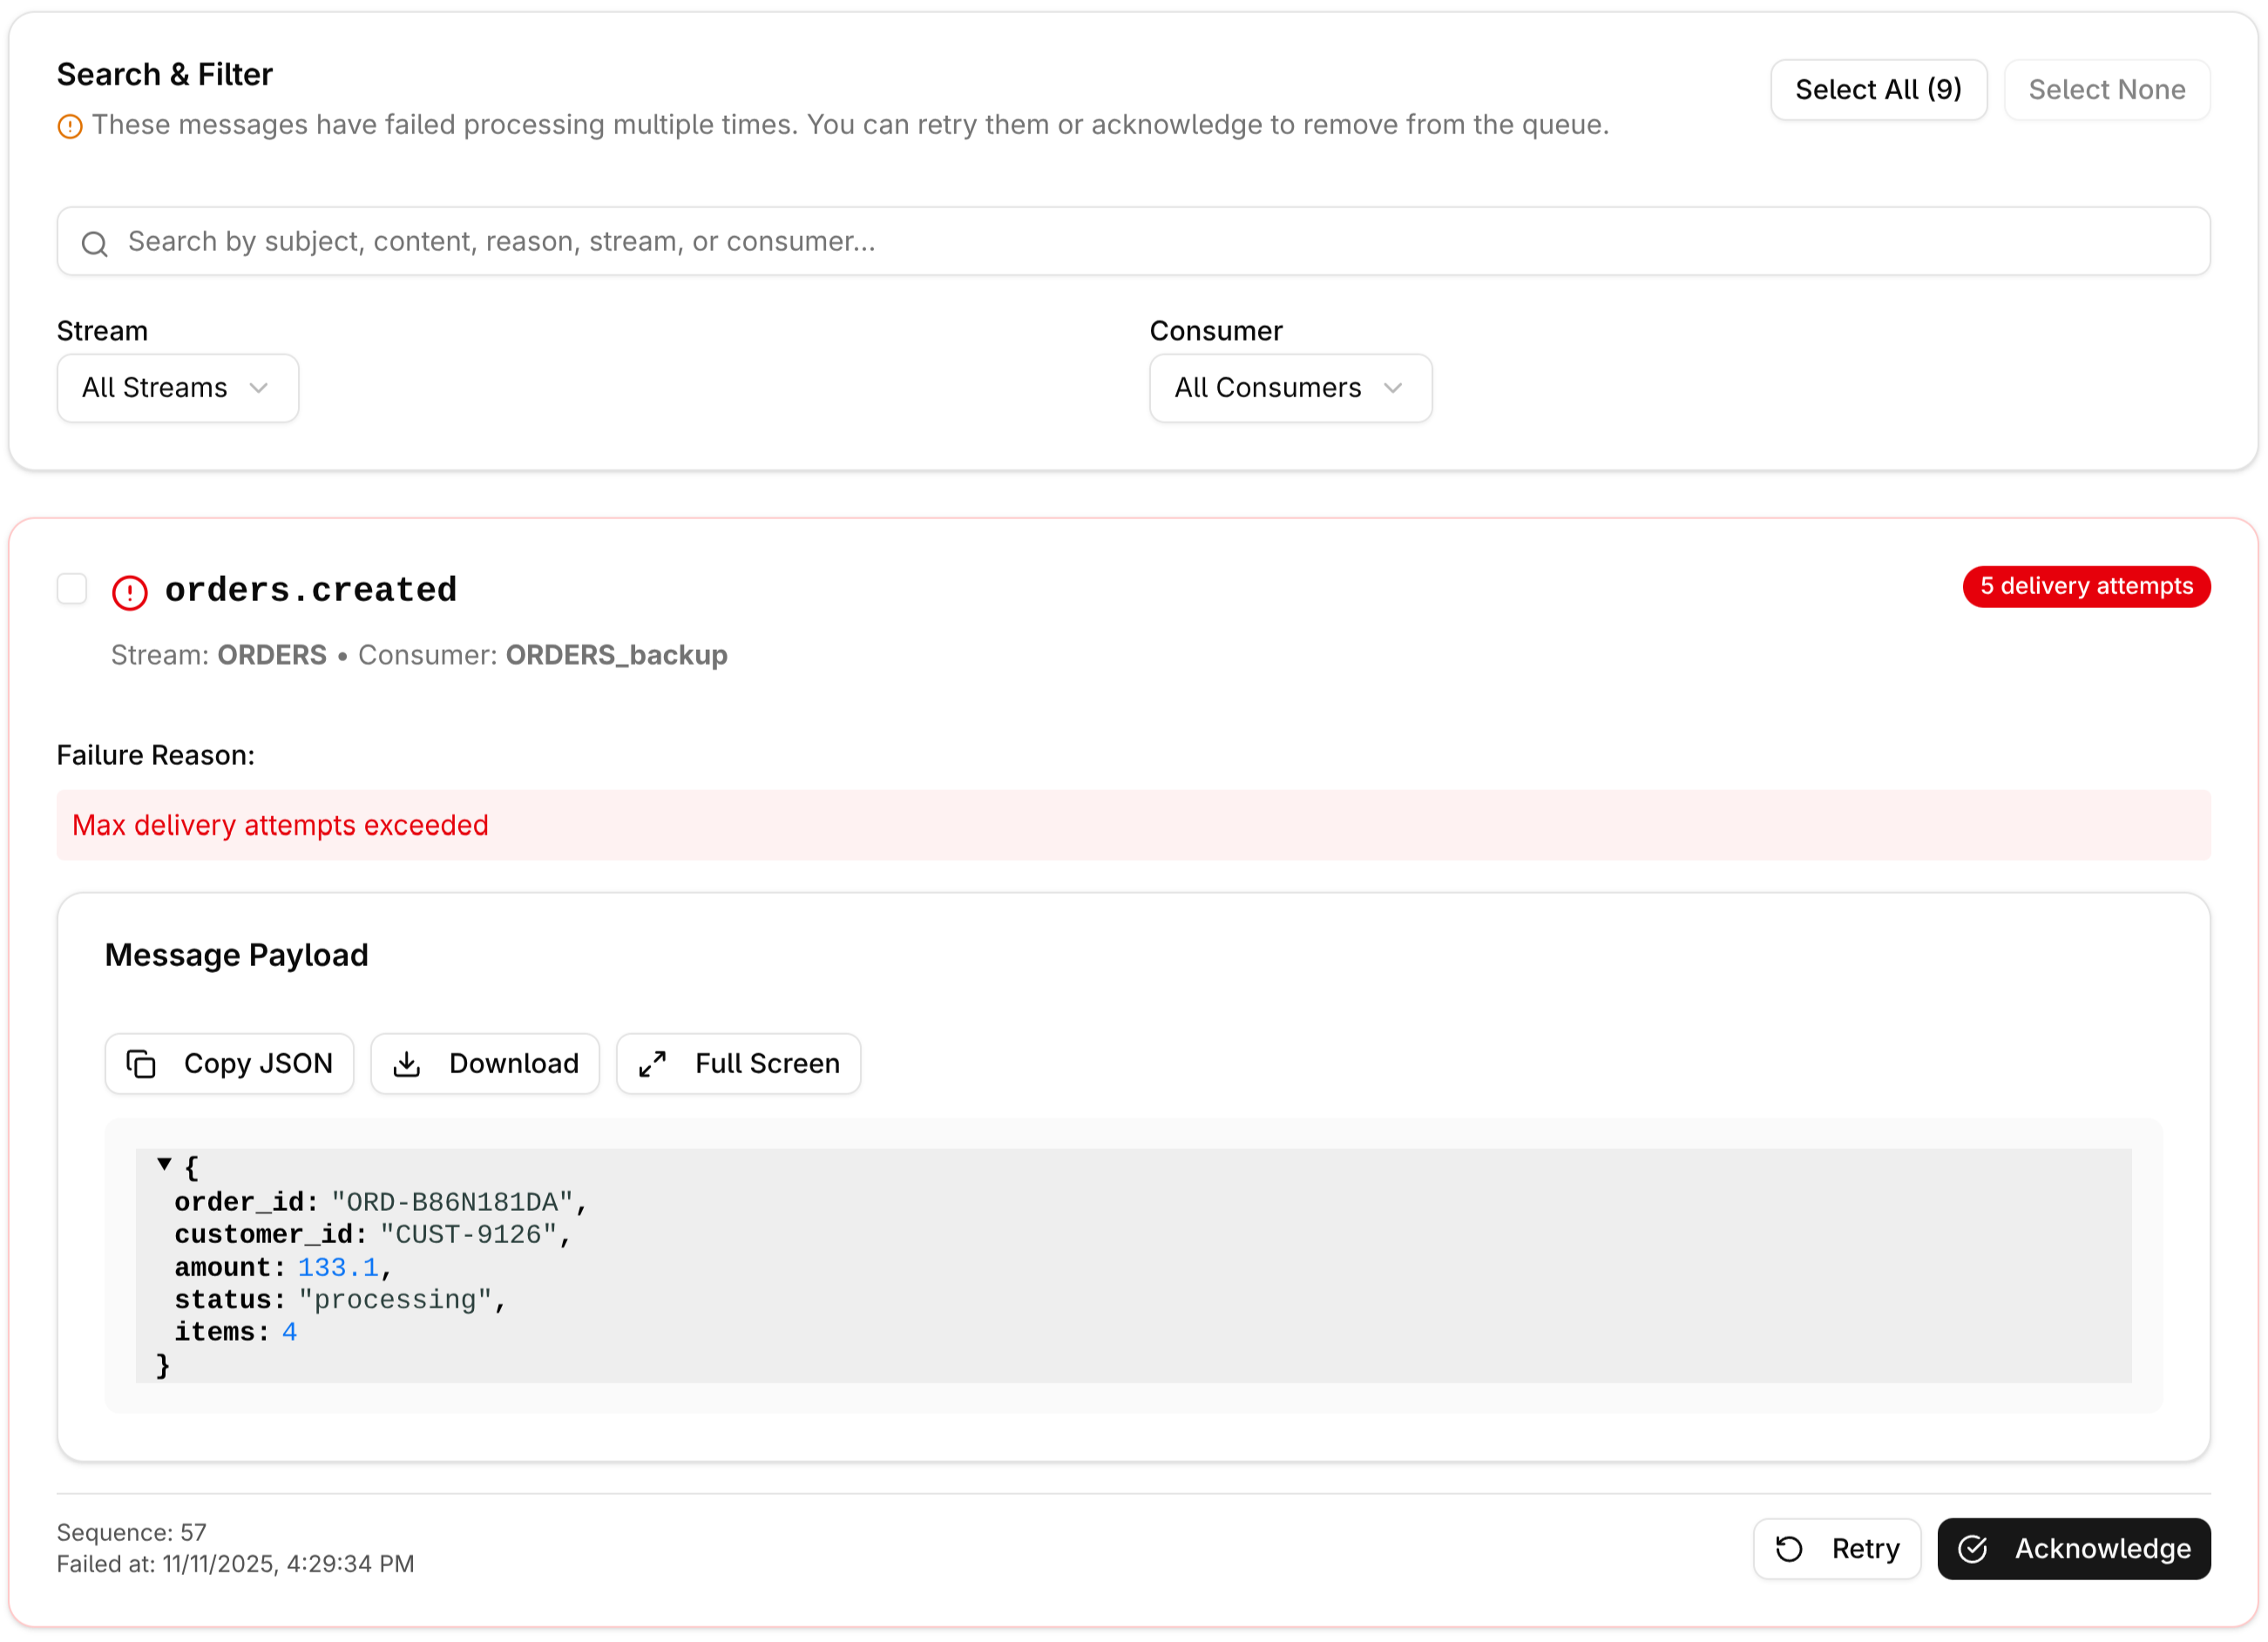Click the search magnifier icon

point(95,243)
